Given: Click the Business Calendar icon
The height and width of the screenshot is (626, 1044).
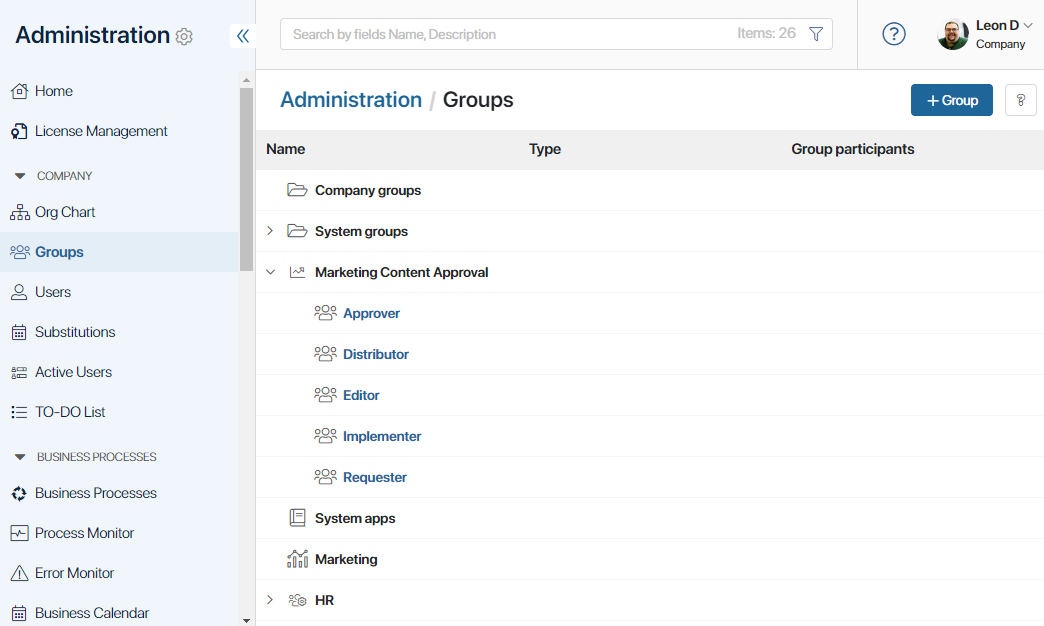Looking at the screenshot, I should click(x=19, y=613).
